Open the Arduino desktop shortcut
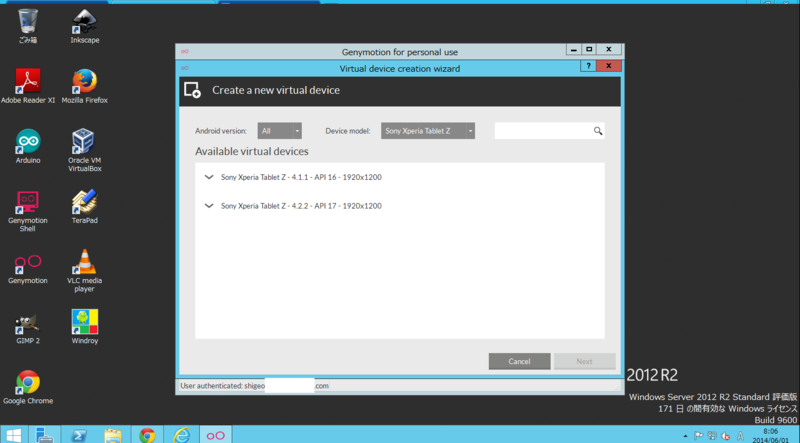 tap(28, 146)
